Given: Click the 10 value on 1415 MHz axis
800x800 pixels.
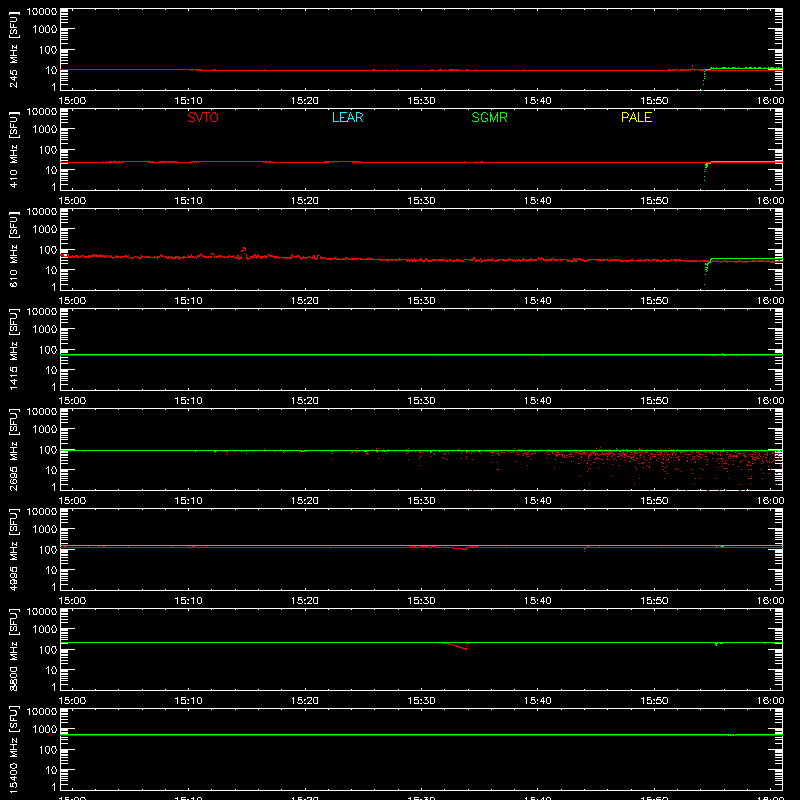Looking at the screenshot, I should pos(51,370).
